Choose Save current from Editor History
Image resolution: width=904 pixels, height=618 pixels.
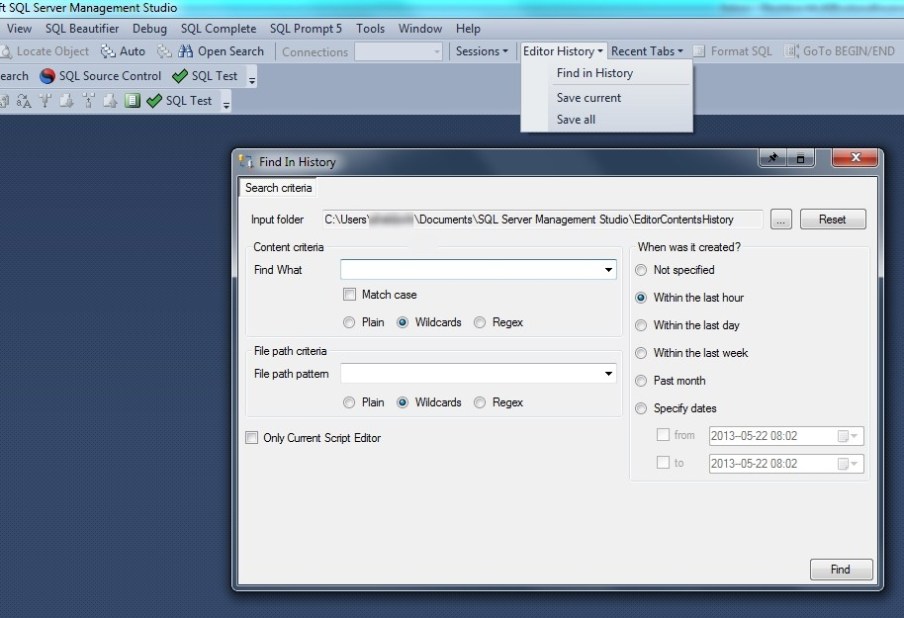pos(606,98)
